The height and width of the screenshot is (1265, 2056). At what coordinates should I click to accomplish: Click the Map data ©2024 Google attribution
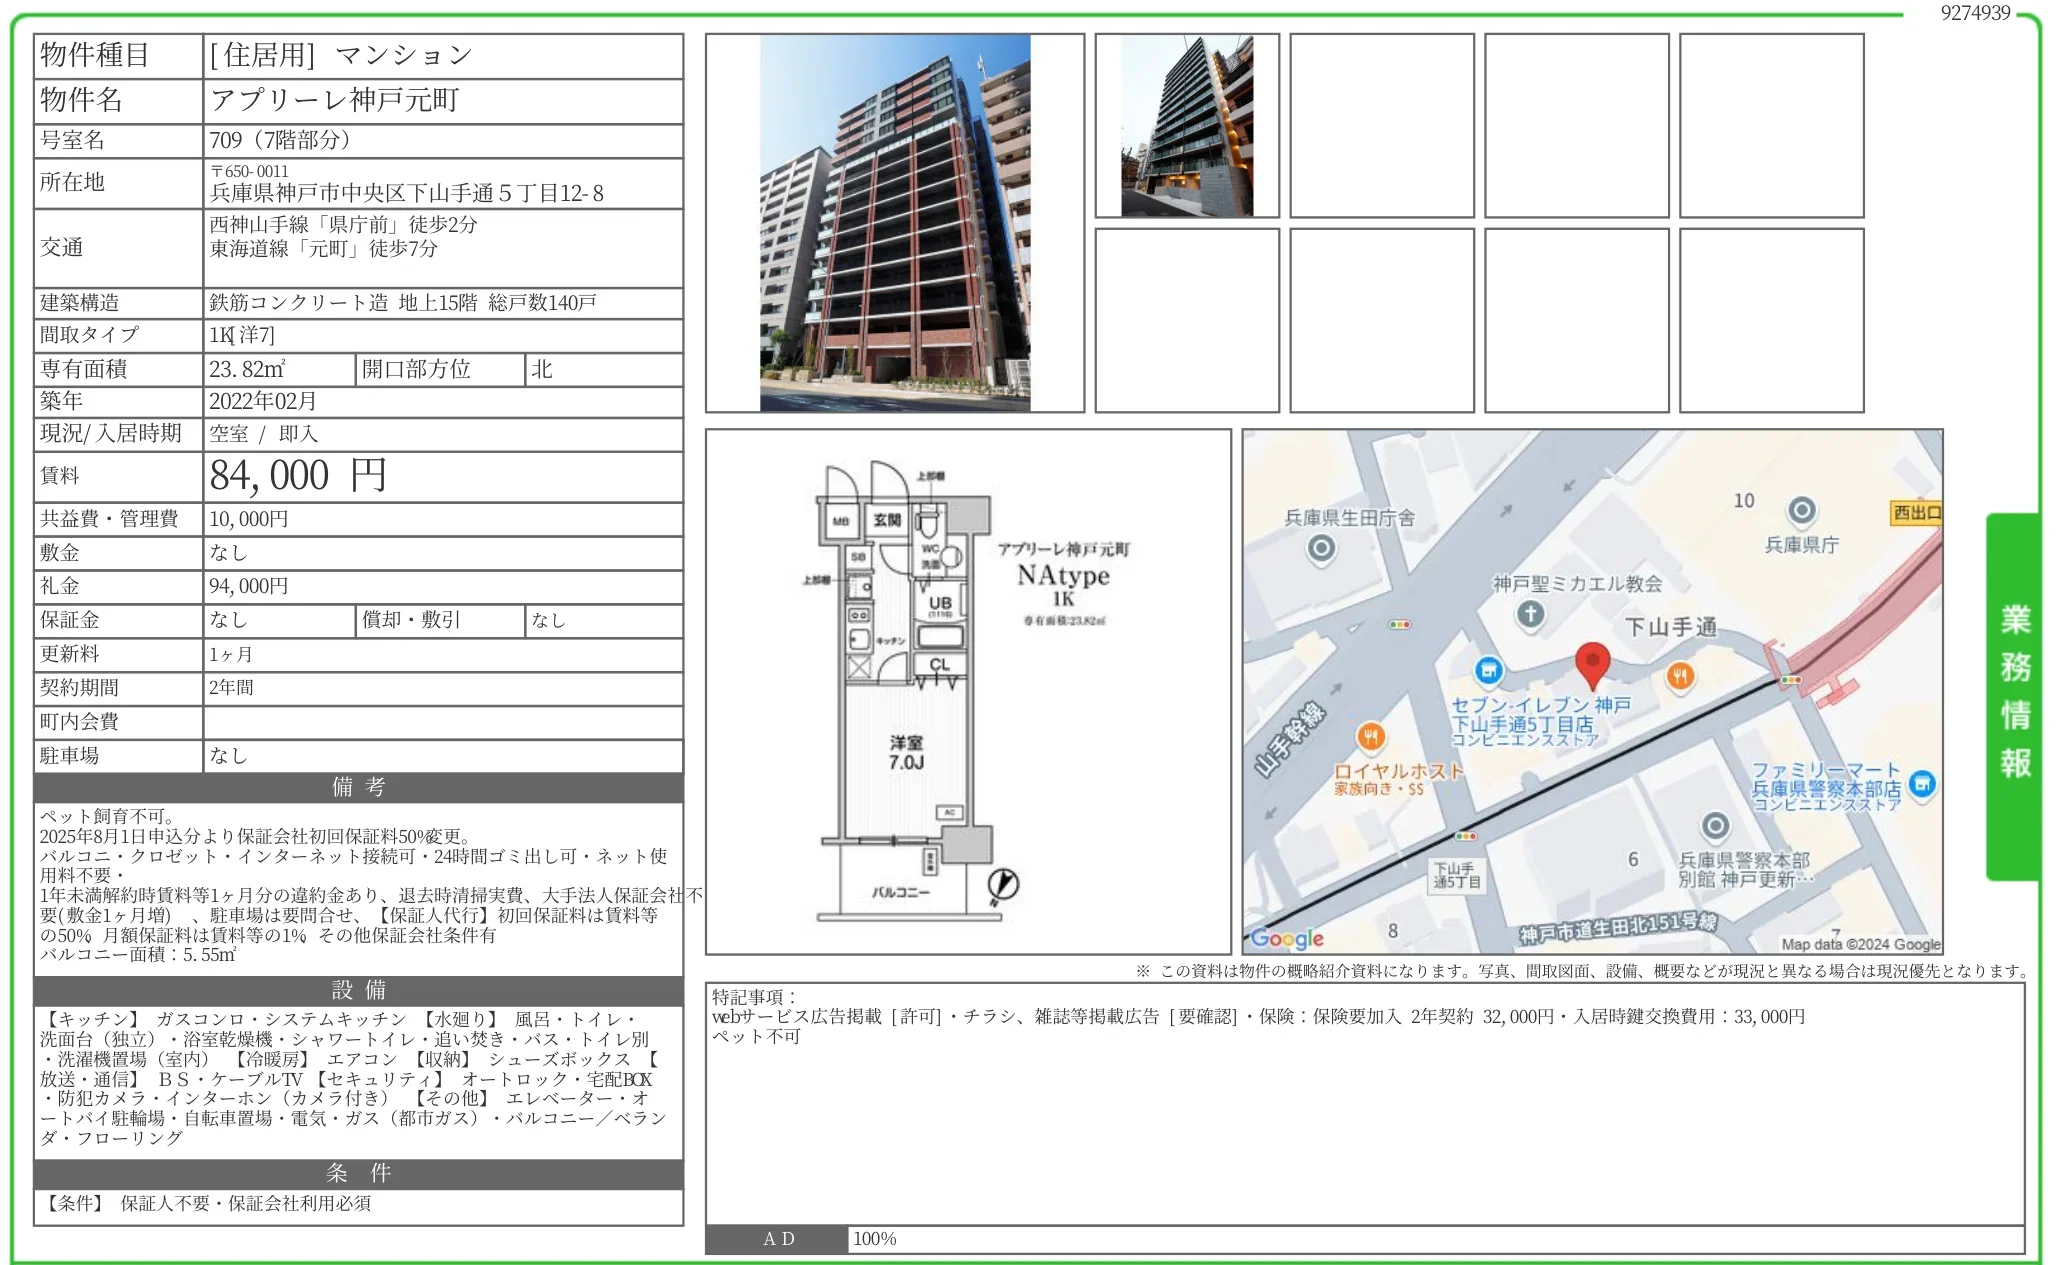[x=1860, y=944]
